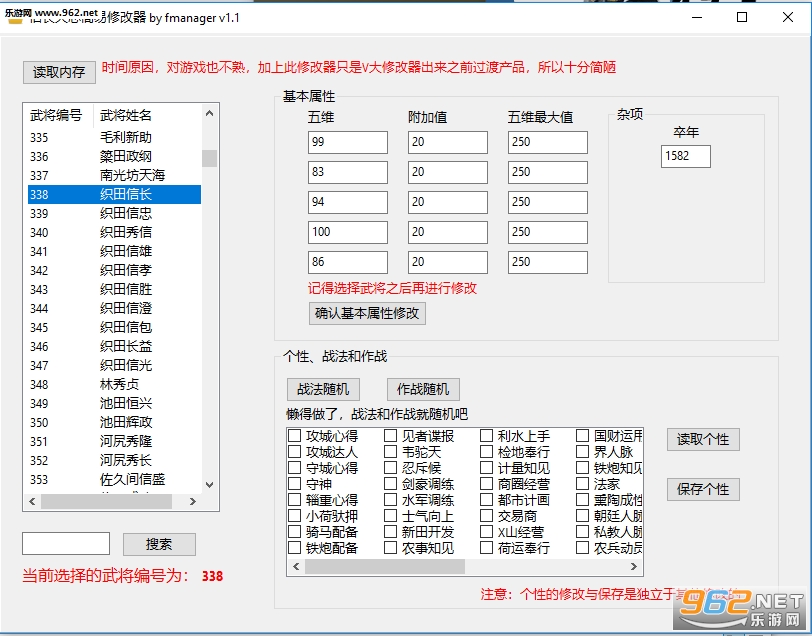Click the 搜索 button
This screenshot has height=636, width=812.
(159, 544)
